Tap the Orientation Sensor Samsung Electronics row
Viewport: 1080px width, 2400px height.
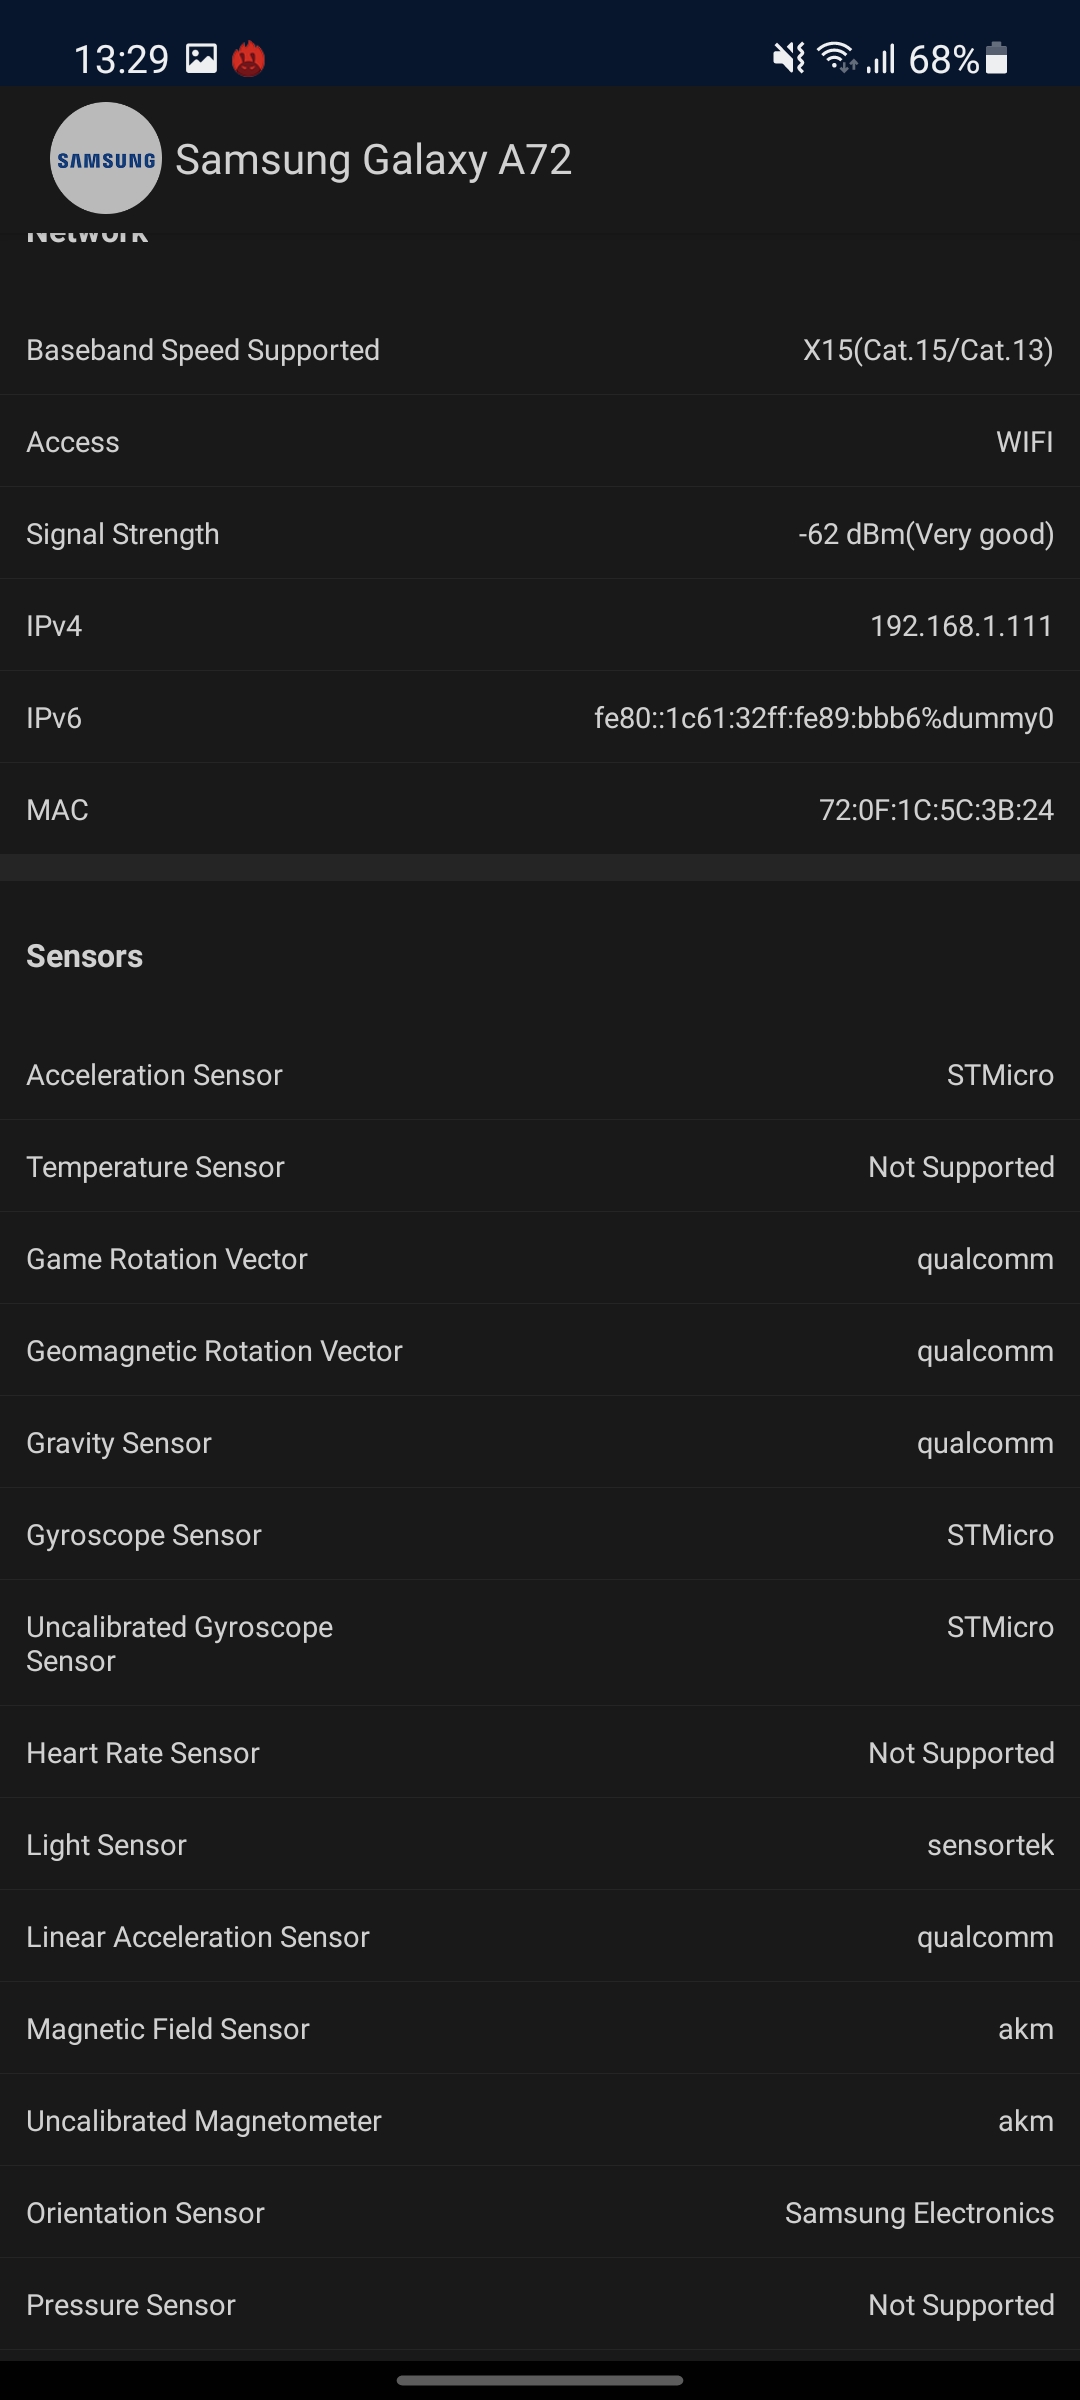coord(540,2212)
